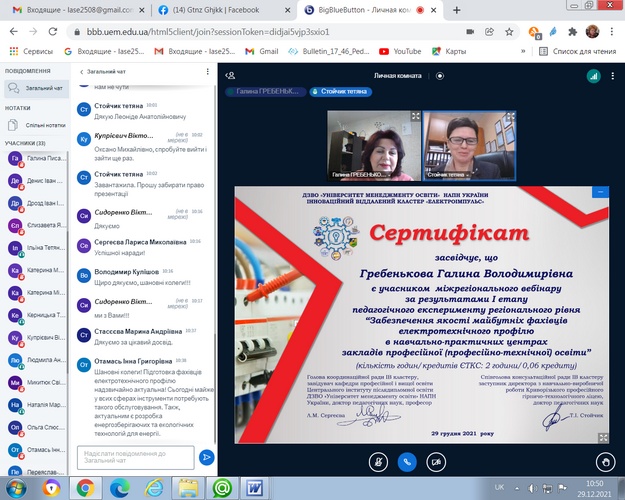This screenshot has height=500, width=625.
Task: Open Список для чтения reading list
Action: point(577,51)
